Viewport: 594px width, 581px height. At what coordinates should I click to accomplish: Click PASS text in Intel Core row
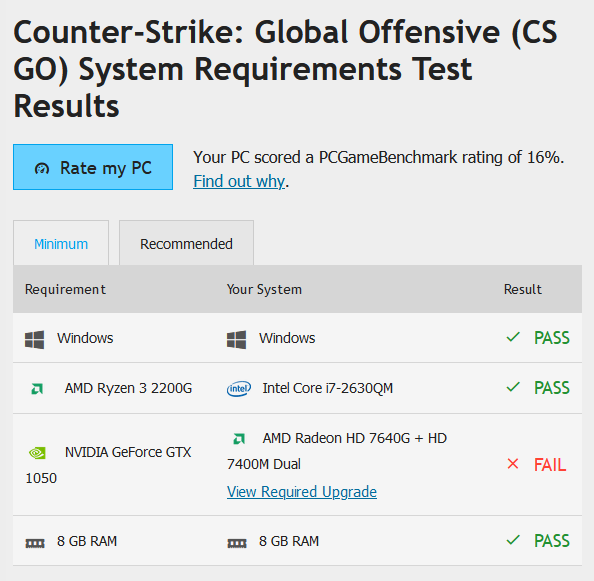[552, 387]
